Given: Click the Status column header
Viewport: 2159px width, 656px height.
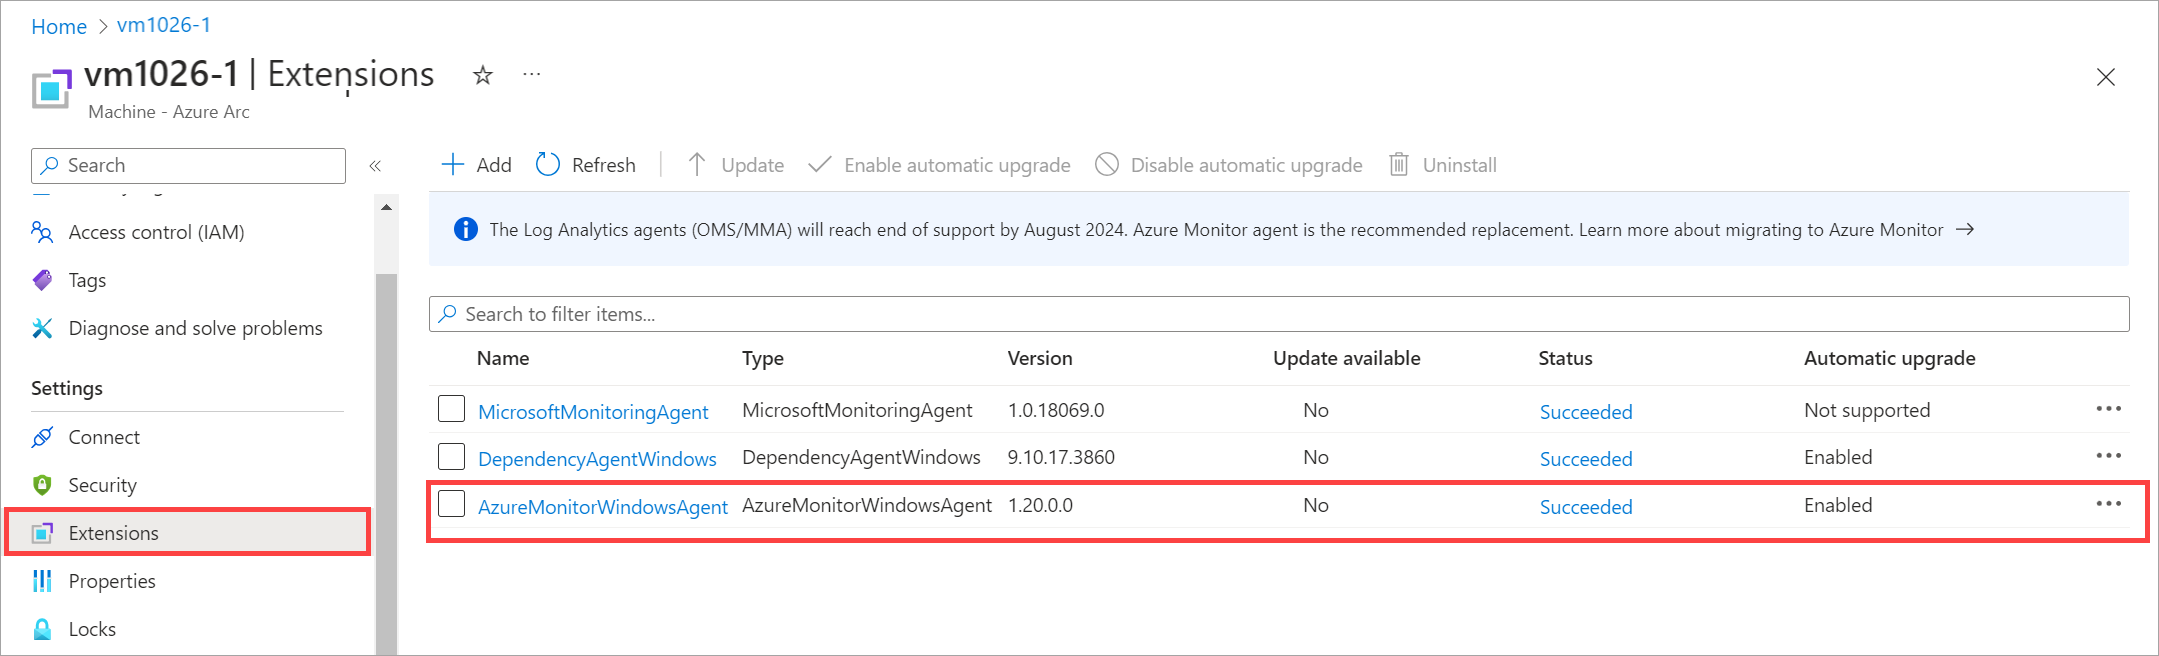Looking at the screenshot, I should point(1565,358).
